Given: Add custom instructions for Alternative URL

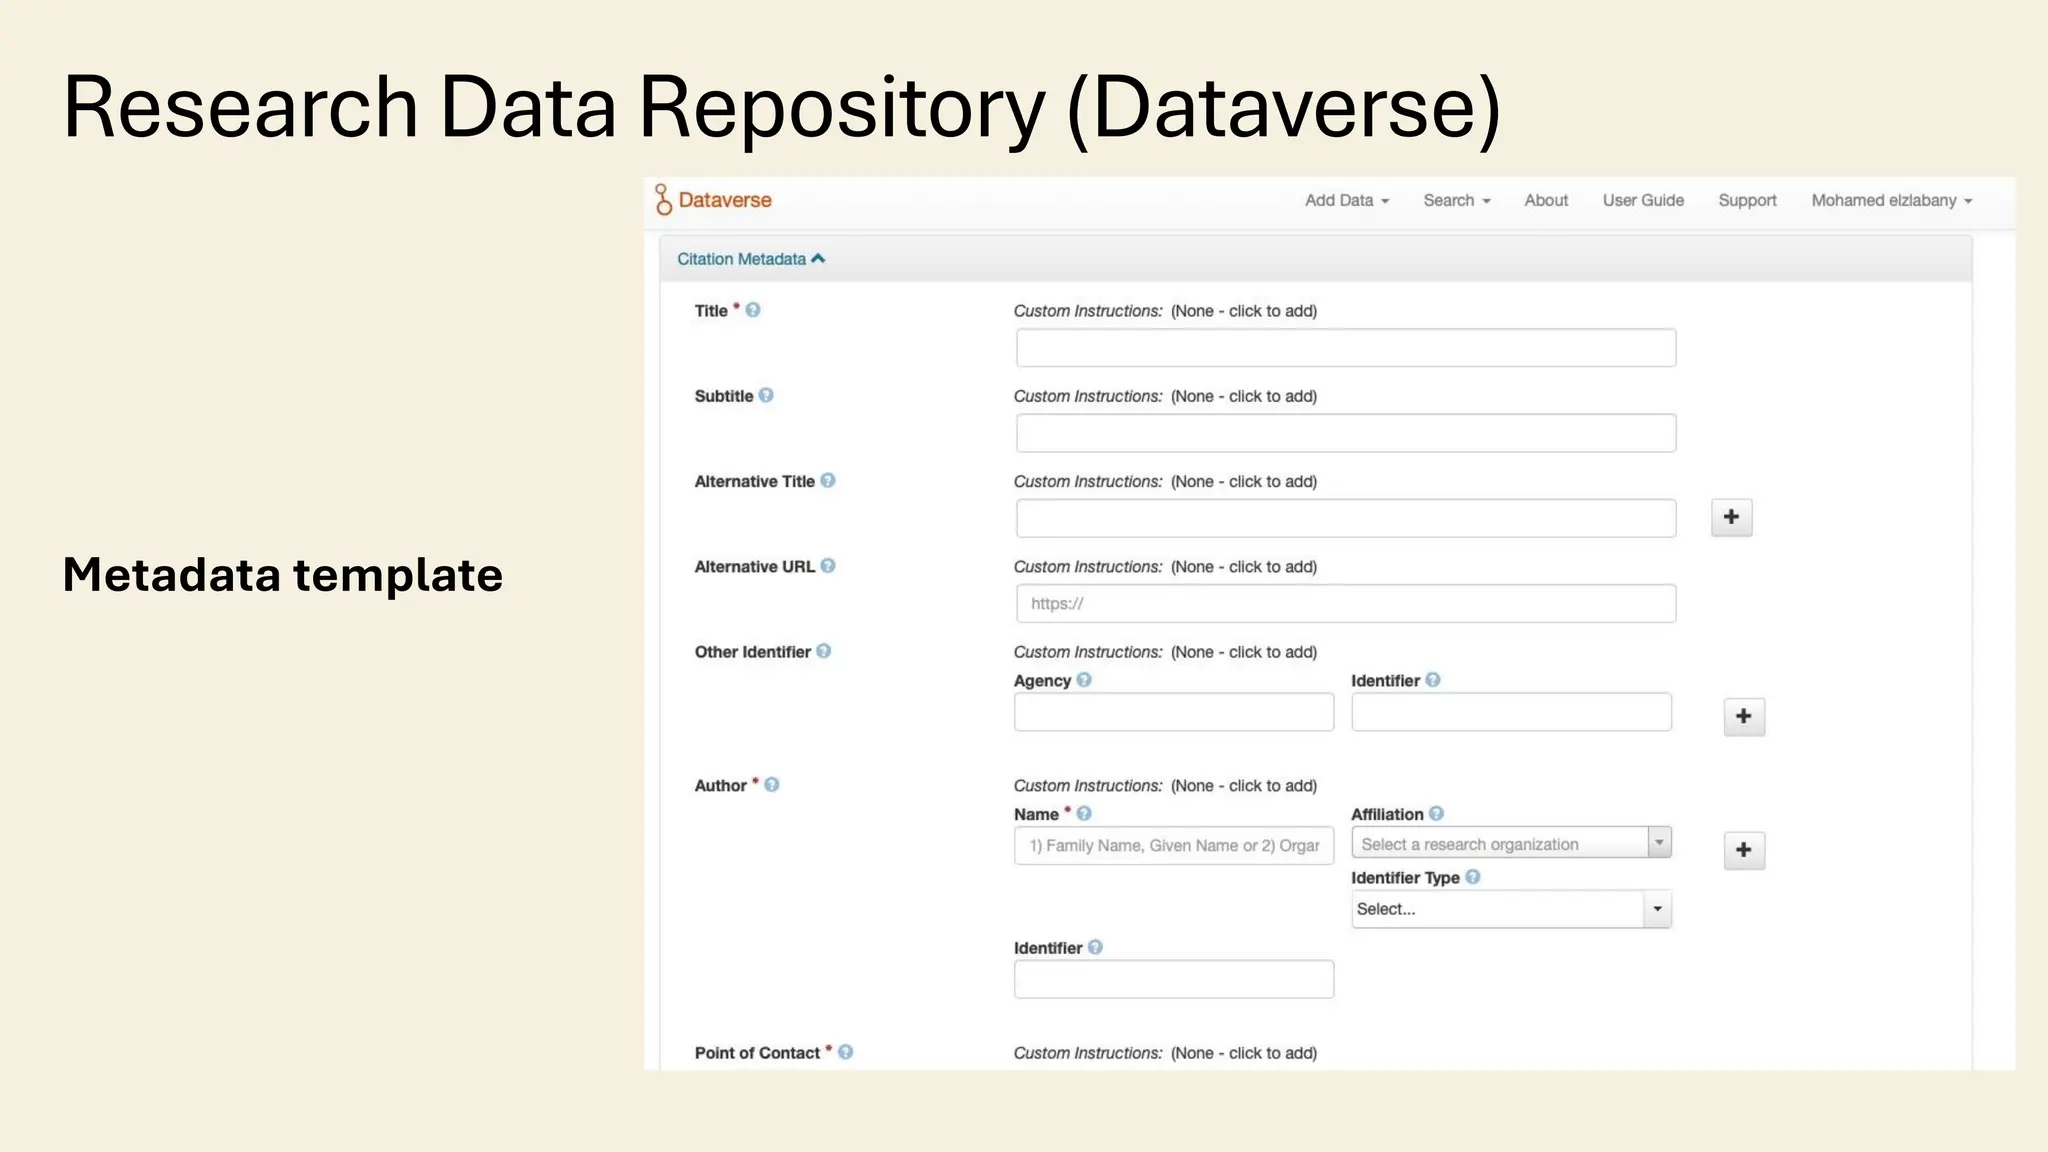Looking at the screenshot, I should click(x=1243, y=566).
